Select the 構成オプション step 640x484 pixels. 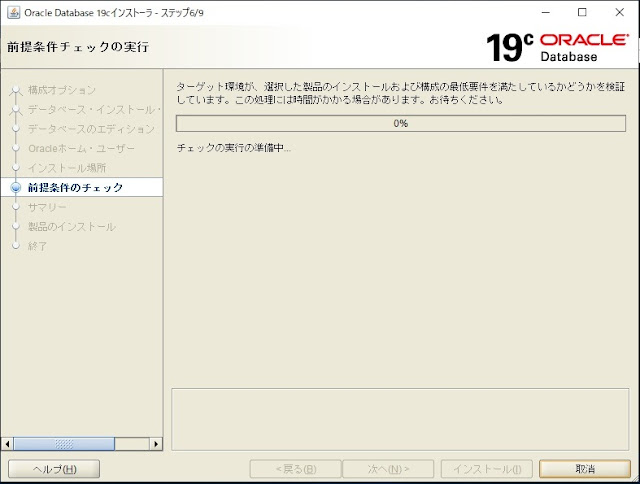[62, 90]
